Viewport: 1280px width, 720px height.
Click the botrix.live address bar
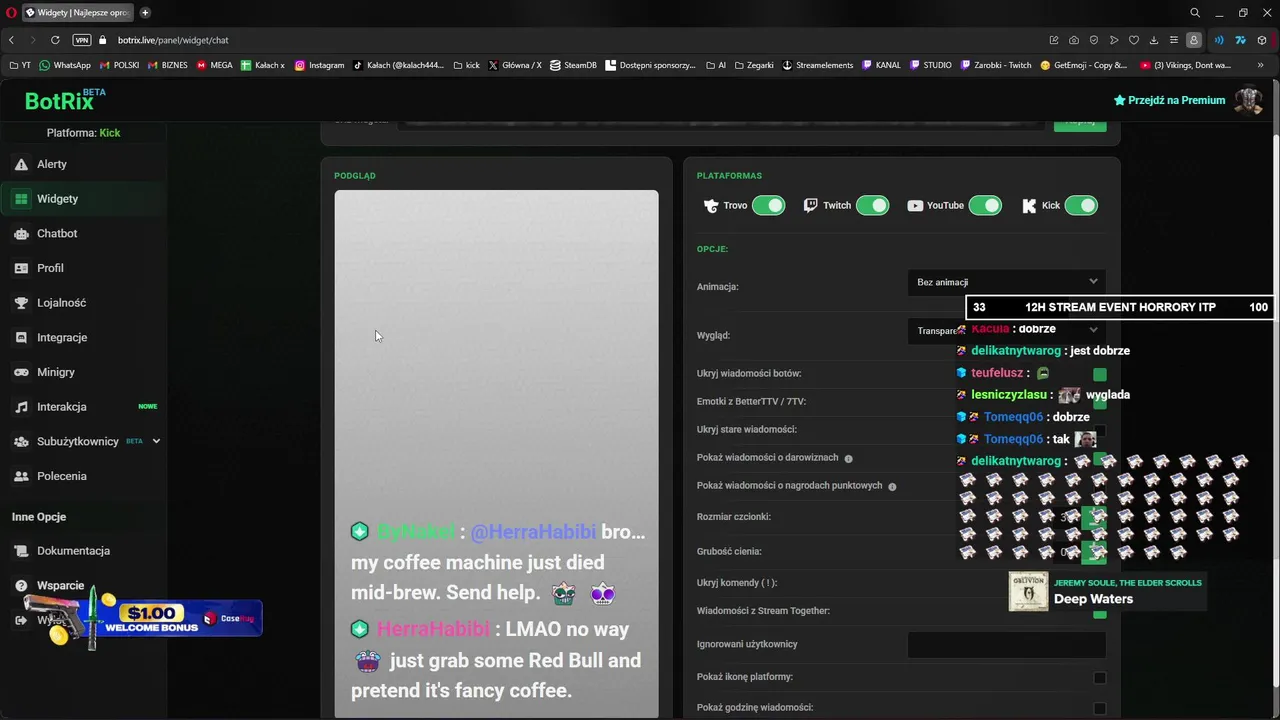(x=173, y=40)
